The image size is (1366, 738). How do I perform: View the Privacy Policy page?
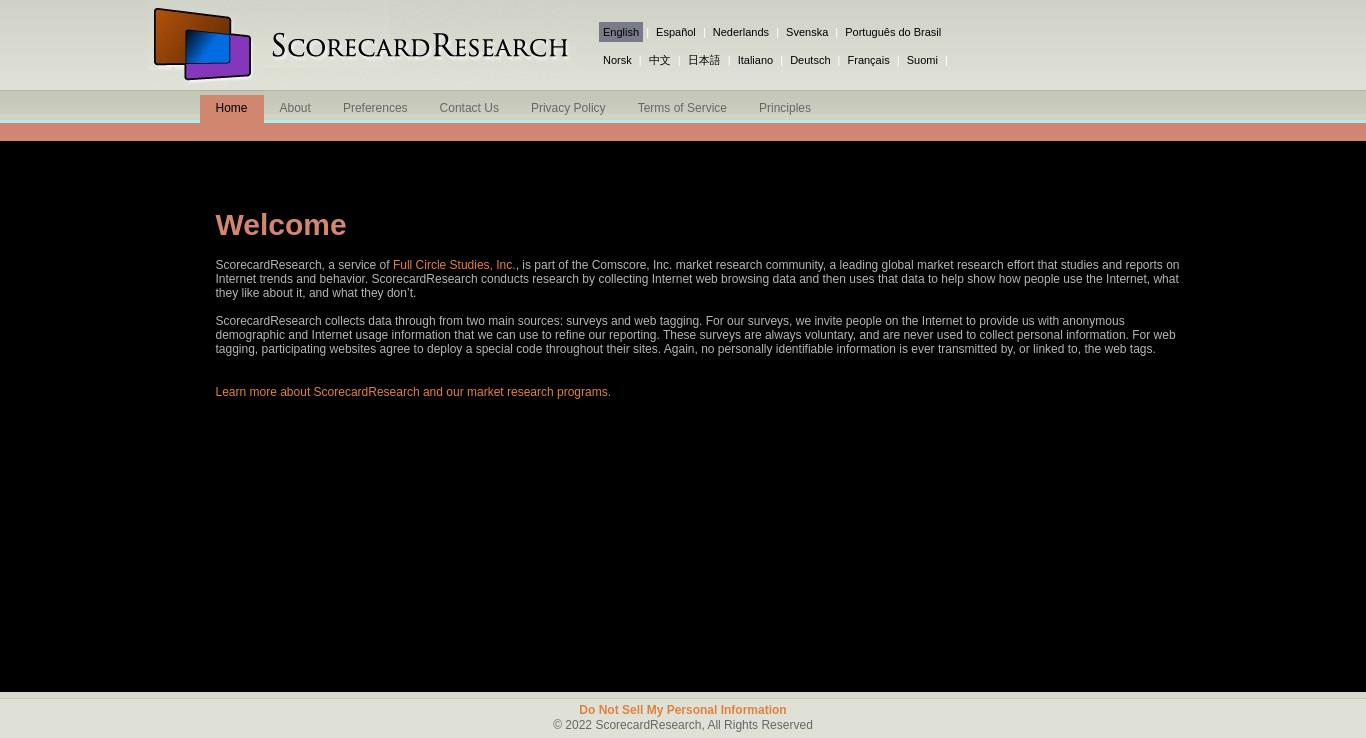pyautogui.click(x=568, y=108)
